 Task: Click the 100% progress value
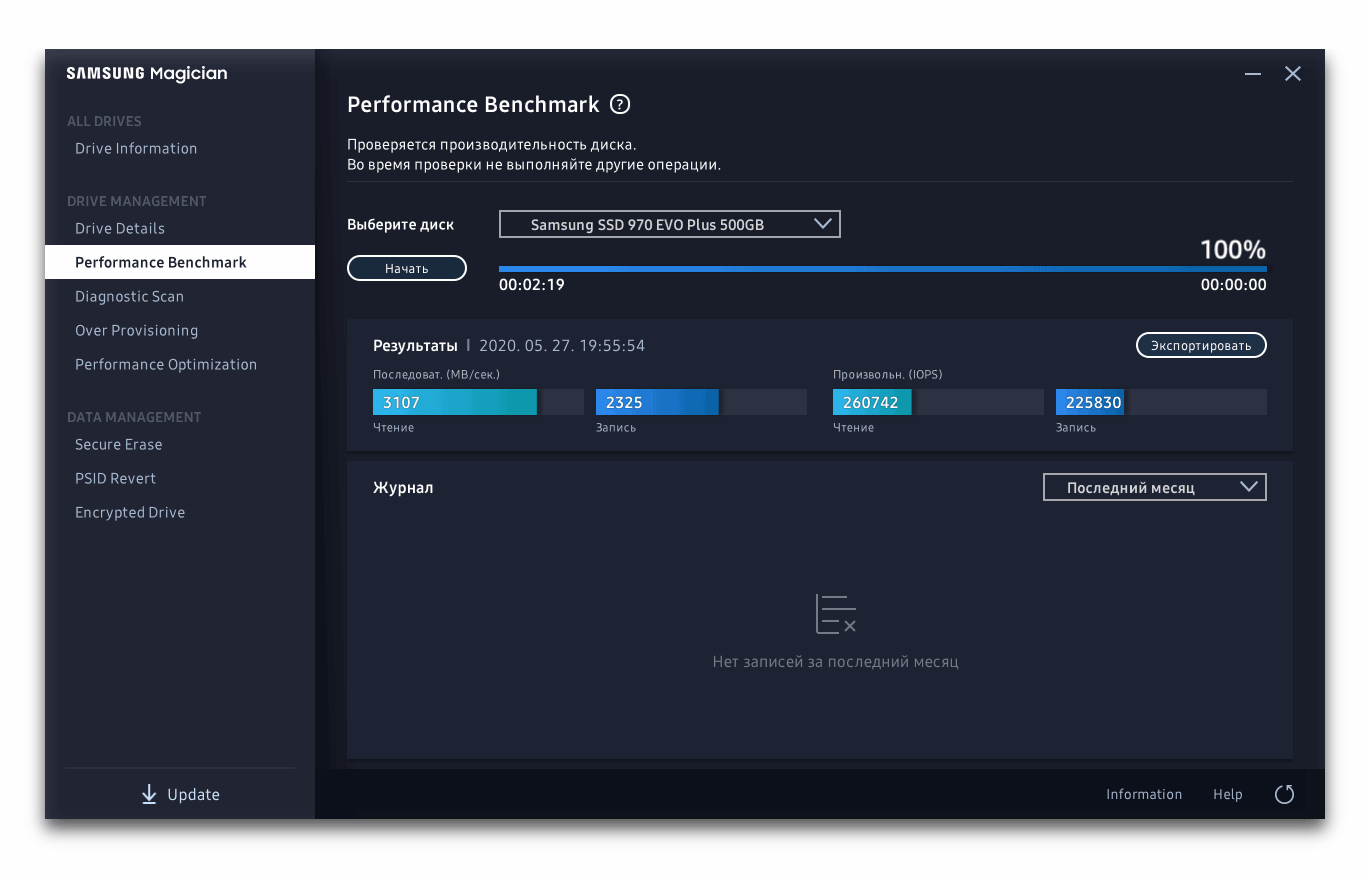point(1233,249)
